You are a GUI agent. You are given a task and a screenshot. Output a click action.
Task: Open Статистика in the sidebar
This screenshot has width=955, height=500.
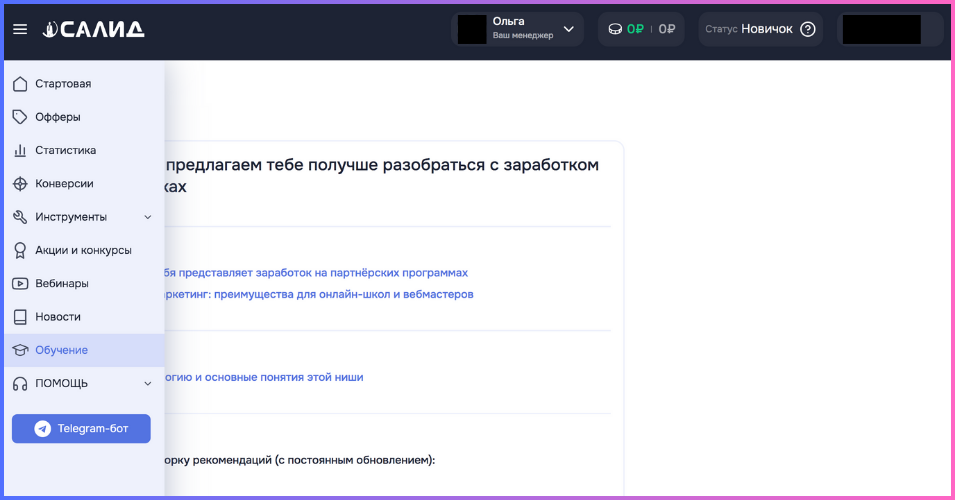[x=84, y=150]
